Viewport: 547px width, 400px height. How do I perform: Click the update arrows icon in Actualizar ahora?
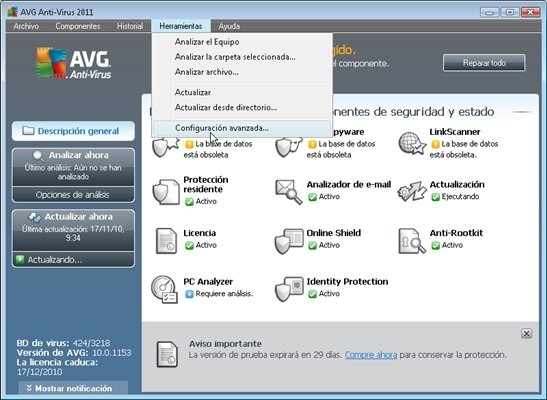click(x=35, y=217)
